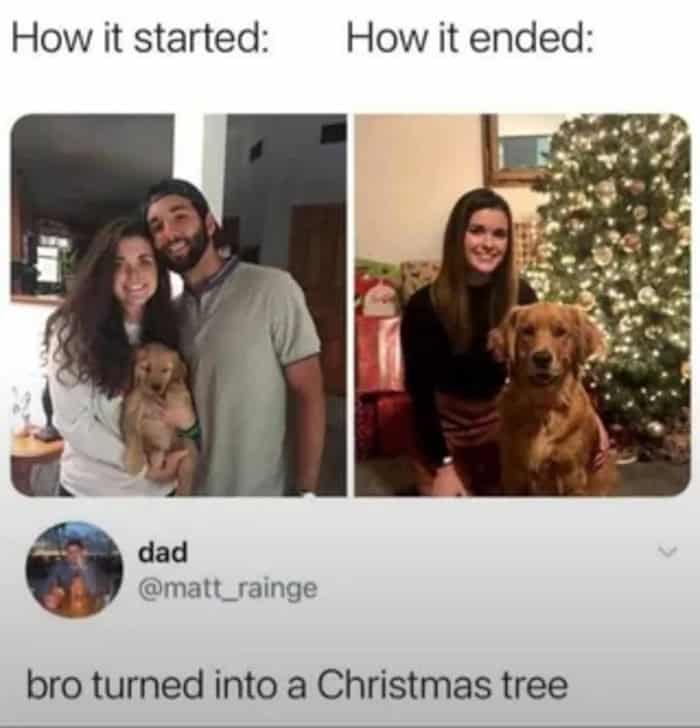
Task: Open the @matt_rainge handle link
Action: tap(228, 589)
